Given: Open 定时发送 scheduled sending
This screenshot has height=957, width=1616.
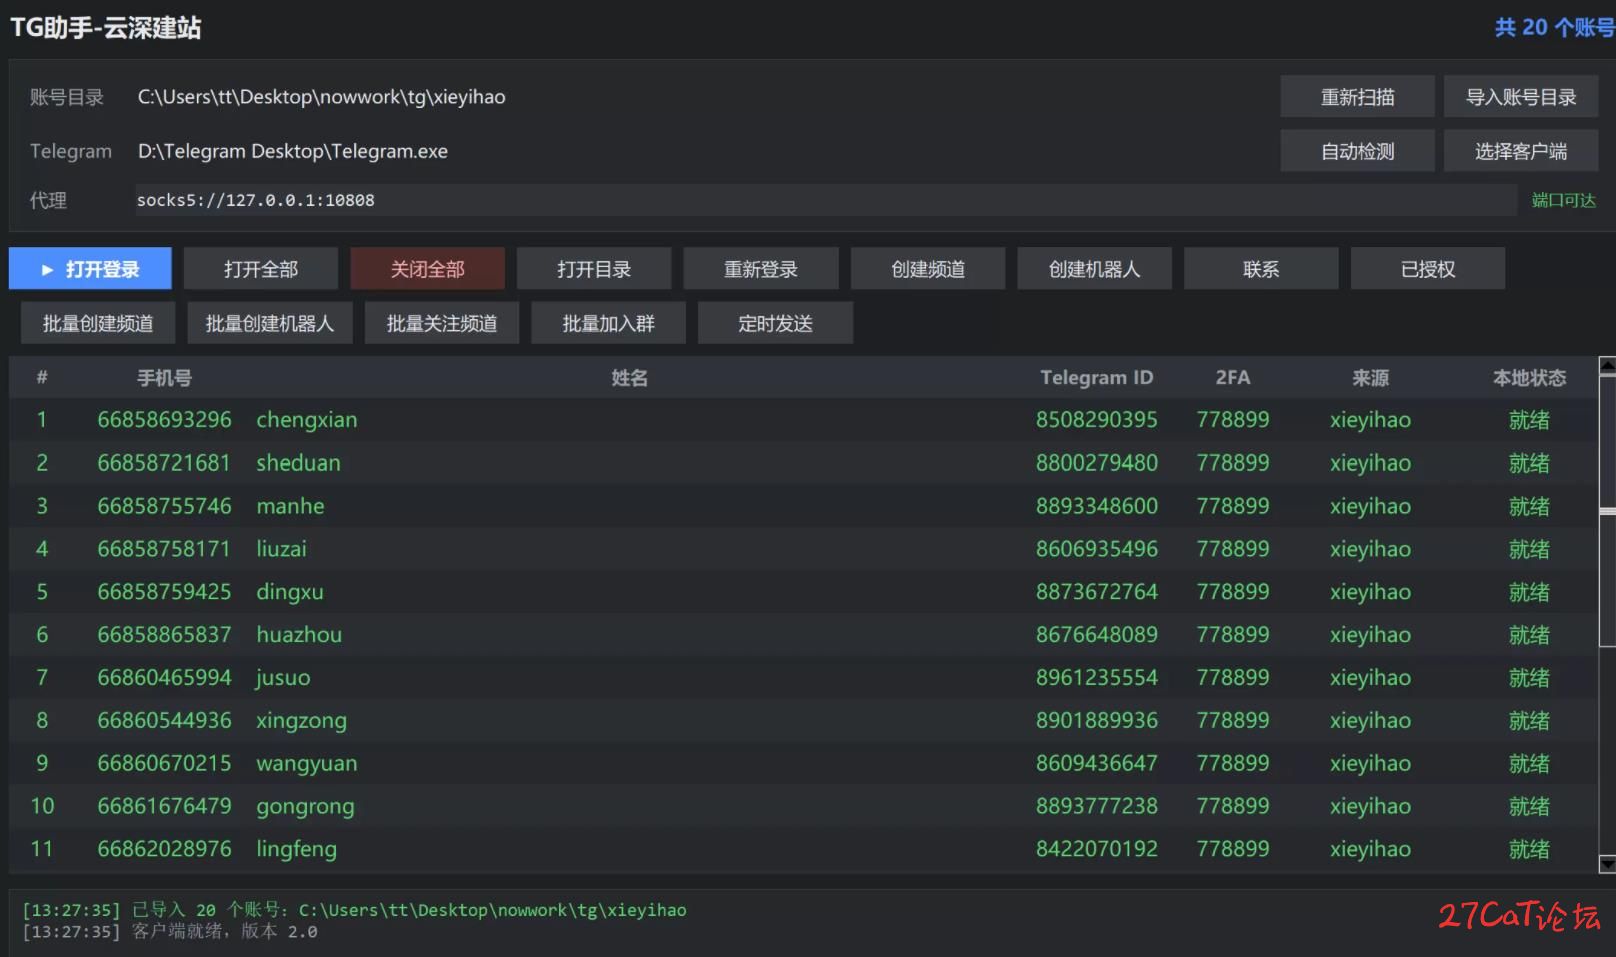Looking at the screenshot, I should 775,323.
